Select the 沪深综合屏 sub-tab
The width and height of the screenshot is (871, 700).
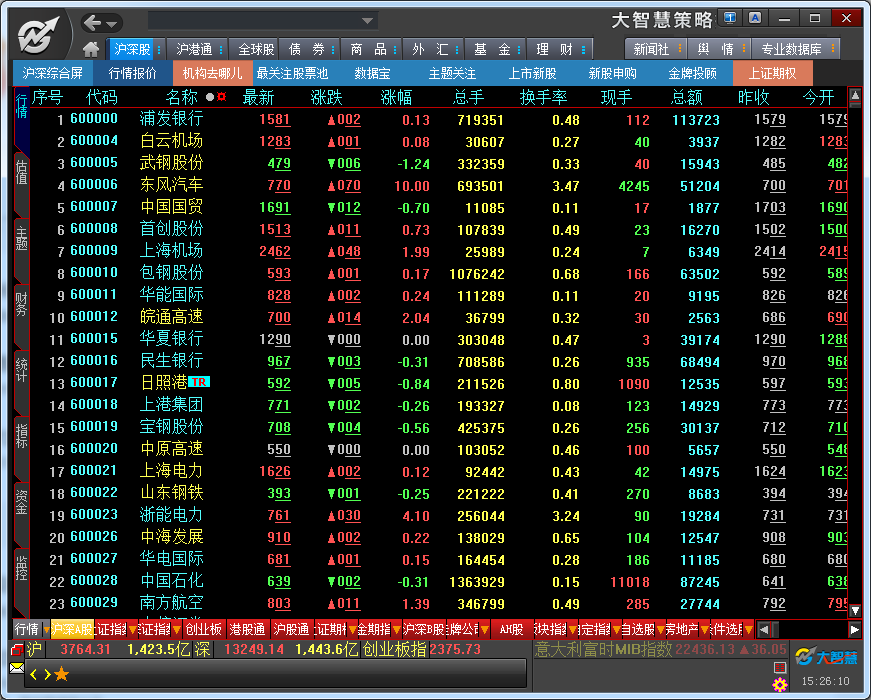(53, 73)
